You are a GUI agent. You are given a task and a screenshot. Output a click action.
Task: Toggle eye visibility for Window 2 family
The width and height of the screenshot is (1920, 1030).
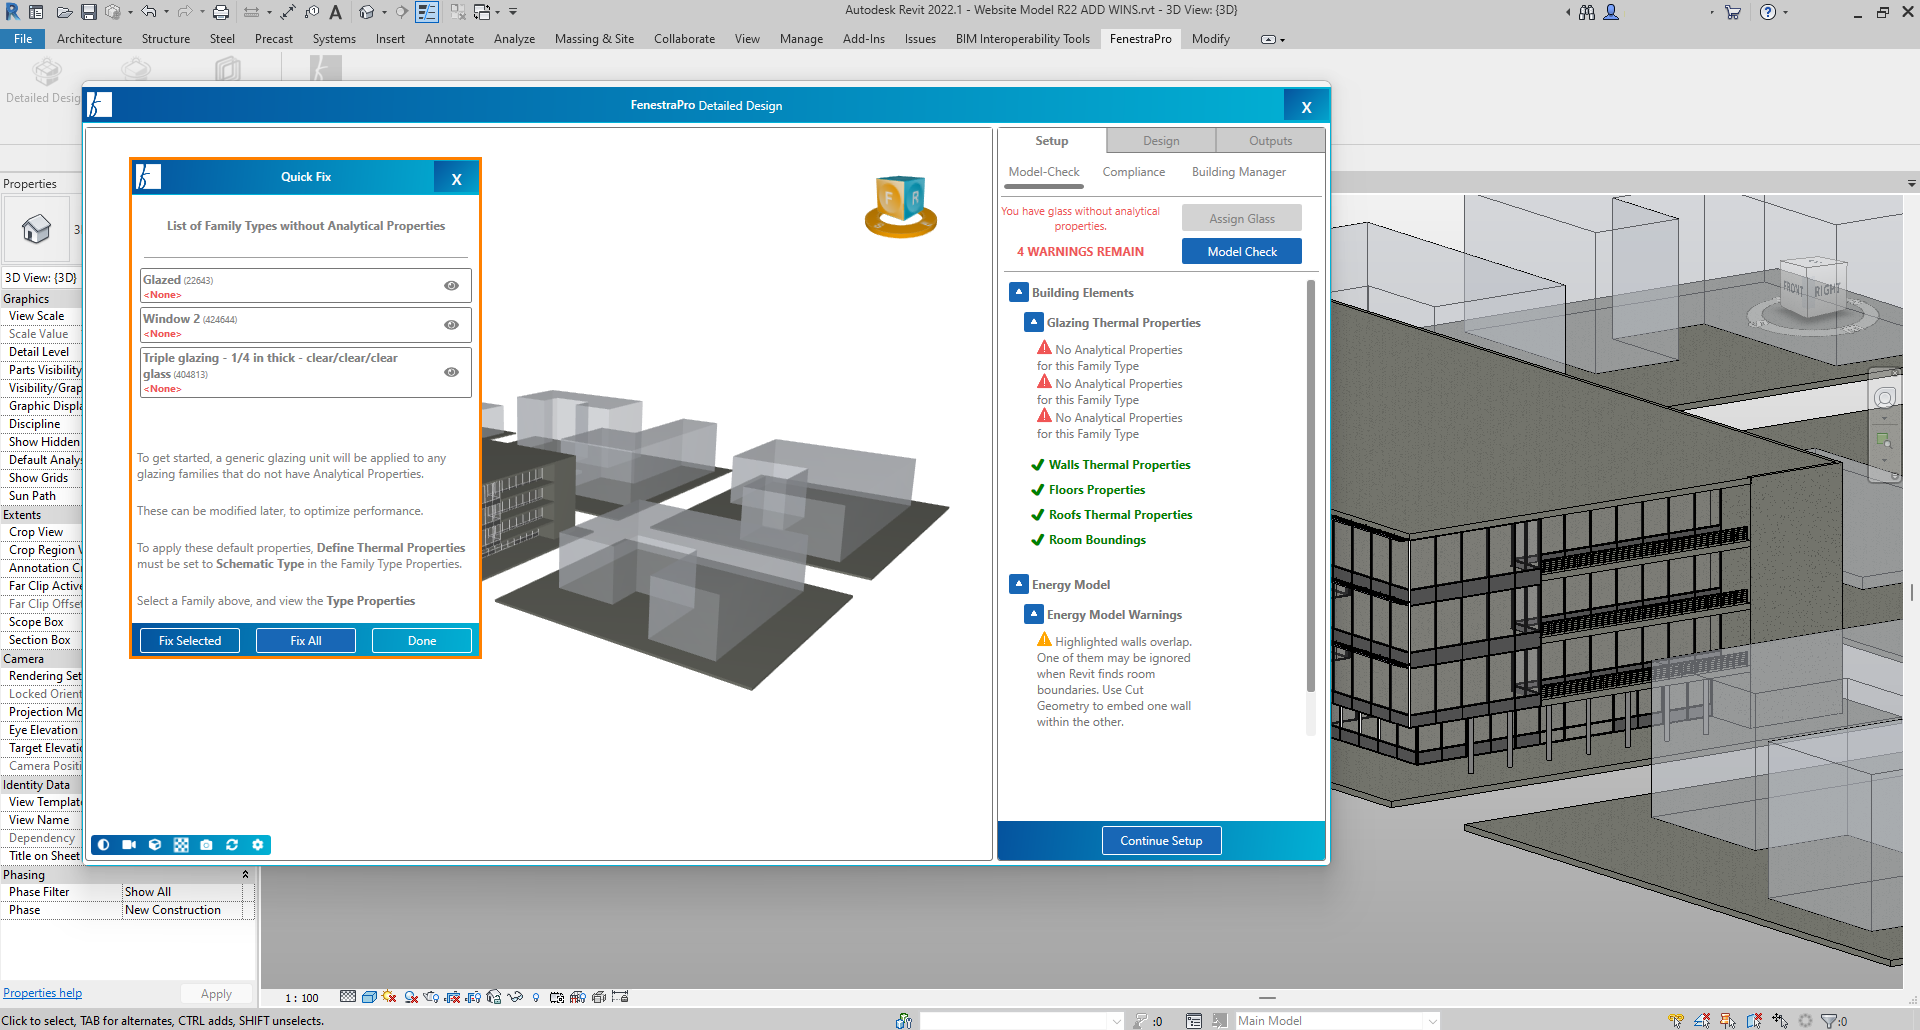pyautogui.click(x=451, y=325)
